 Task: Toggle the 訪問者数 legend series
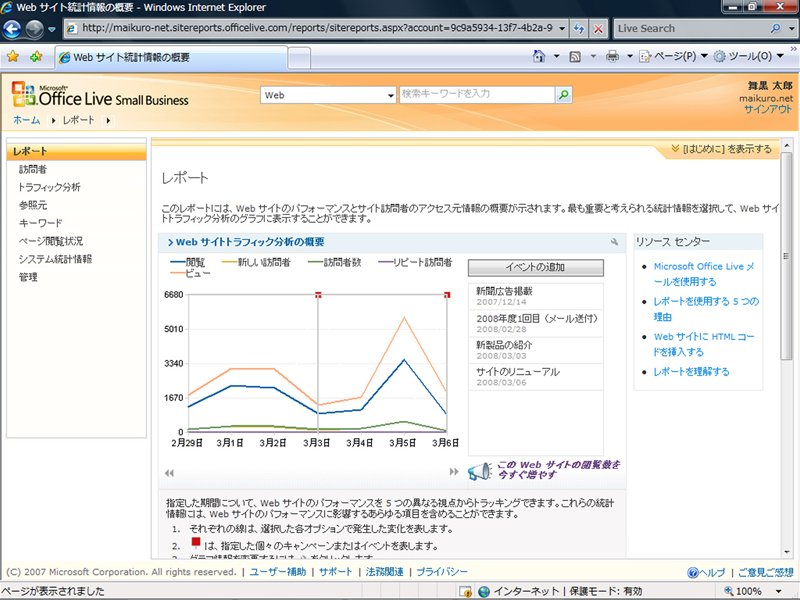tap(335, 262)
